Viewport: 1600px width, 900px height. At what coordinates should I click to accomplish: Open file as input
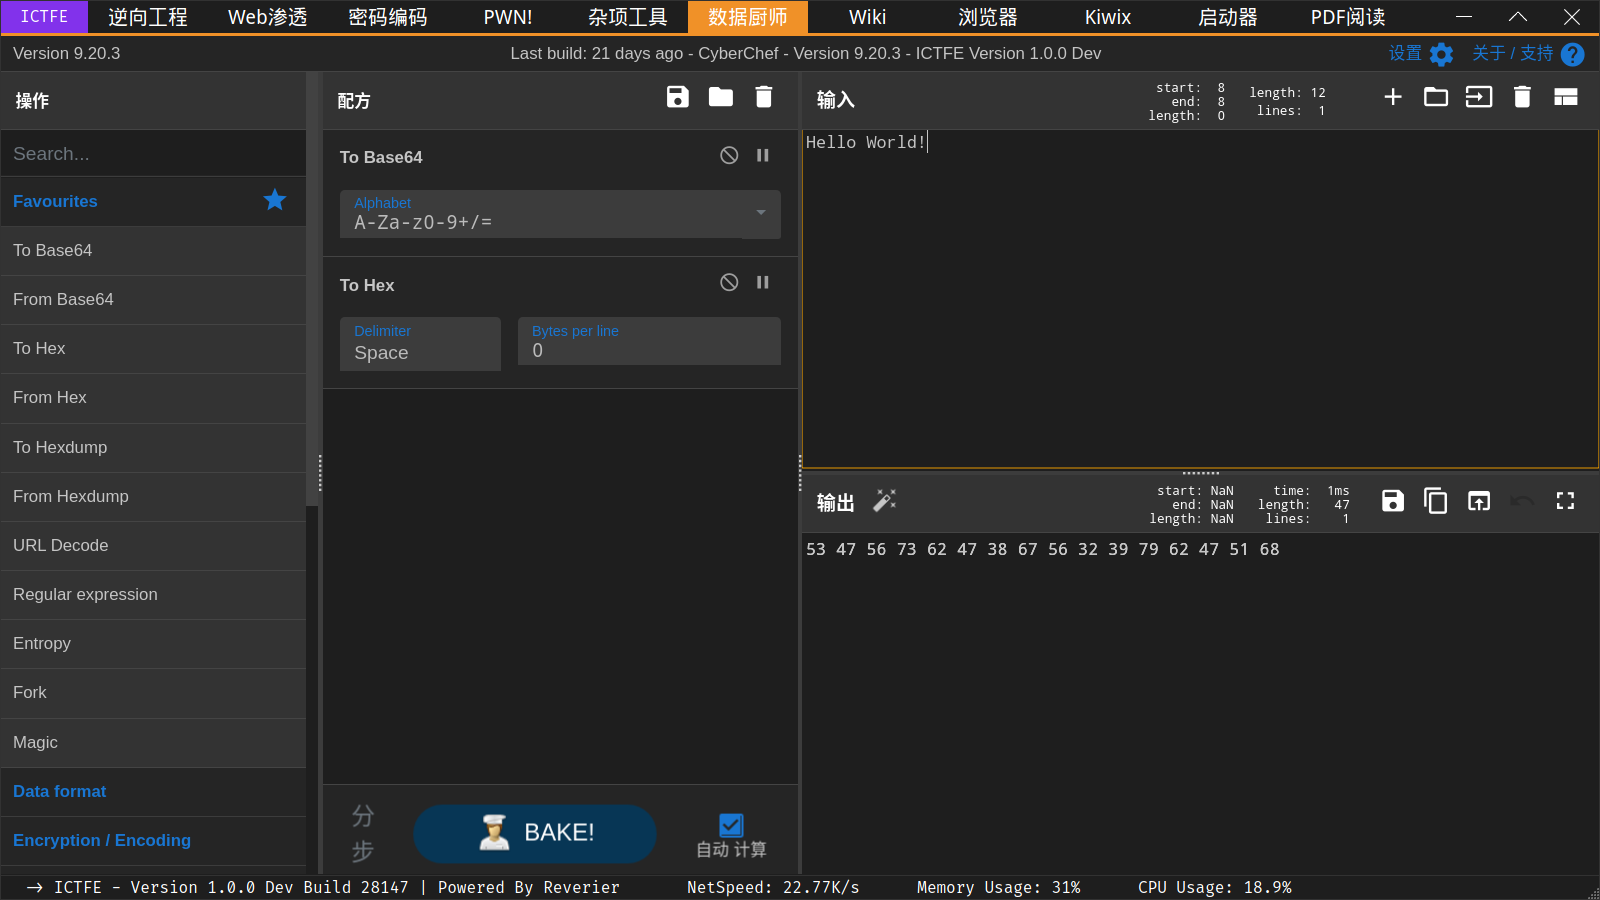pos(1479,97)
